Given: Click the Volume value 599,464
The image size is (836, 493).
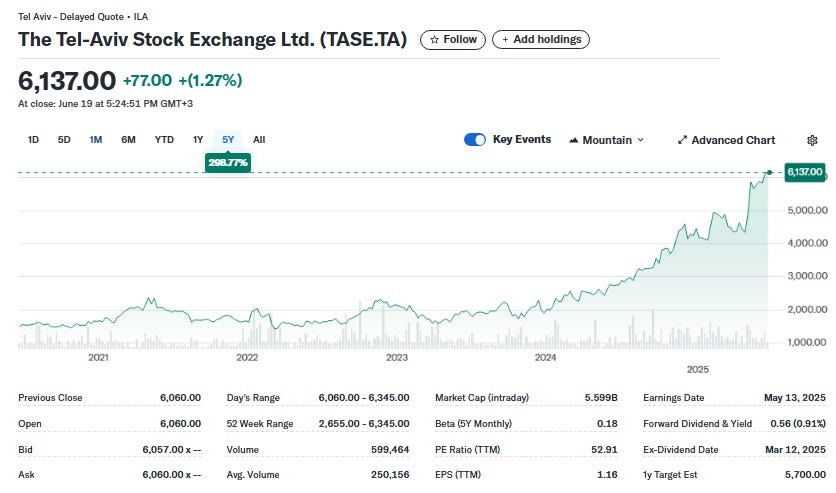Looking at the screenshot, I should [x=390, y=449].
